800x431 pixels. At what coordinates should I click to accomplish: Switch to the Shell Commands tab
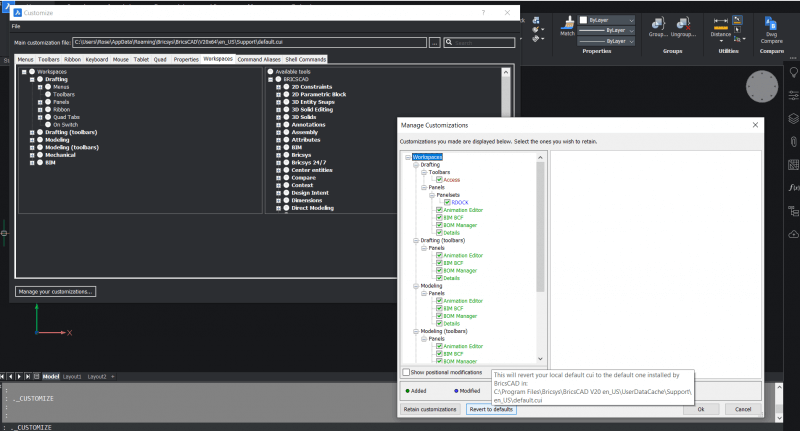pos(305,59)
